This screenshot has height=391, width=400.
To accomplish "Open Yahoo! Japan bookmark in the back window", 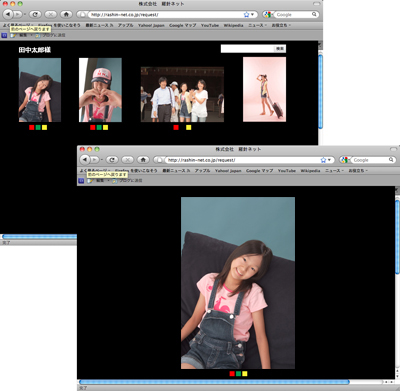I will (x=151, y=25).
